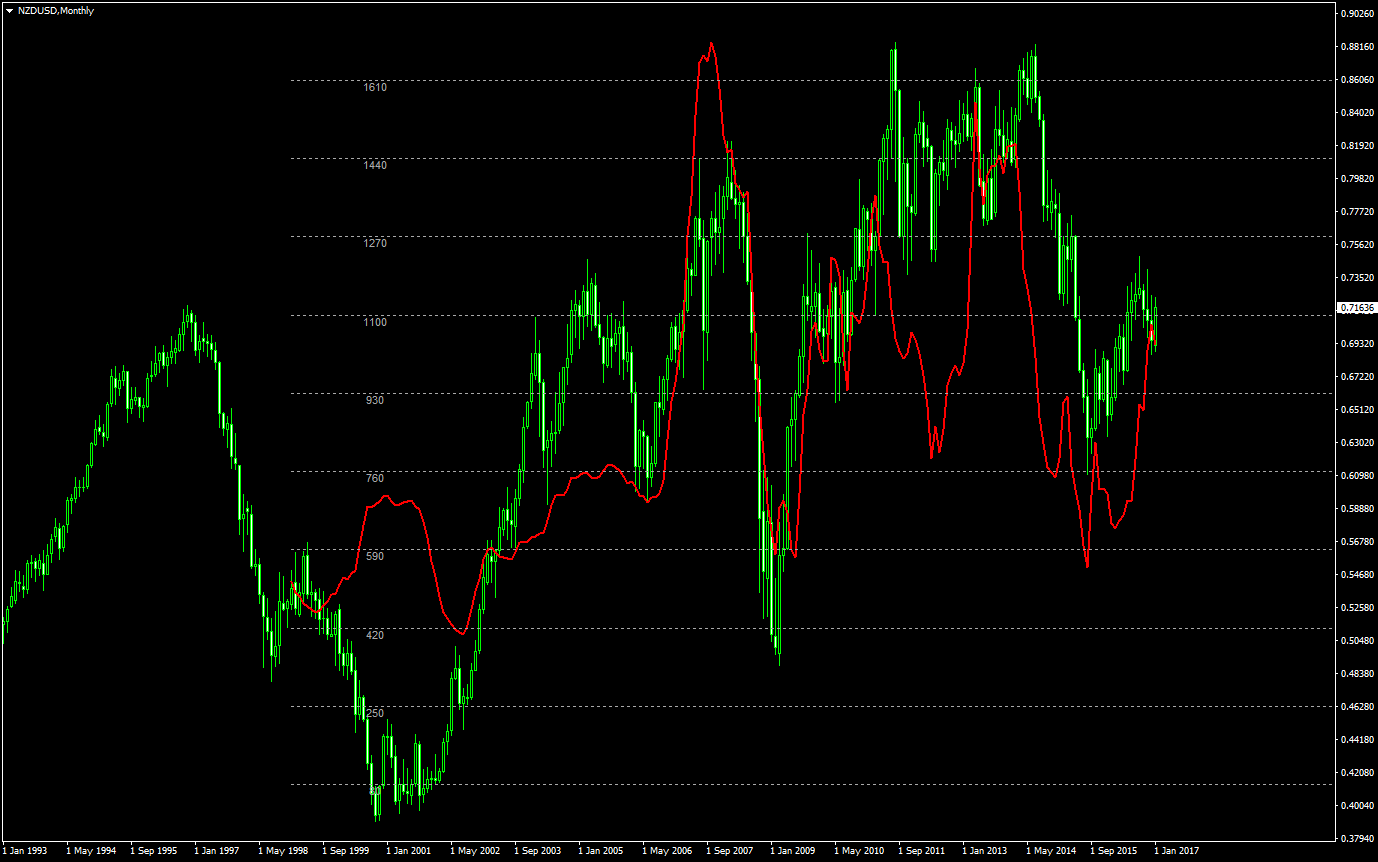Select the current price label 0.71636
Screen dimensions: 1378x862
[1356, 309]
